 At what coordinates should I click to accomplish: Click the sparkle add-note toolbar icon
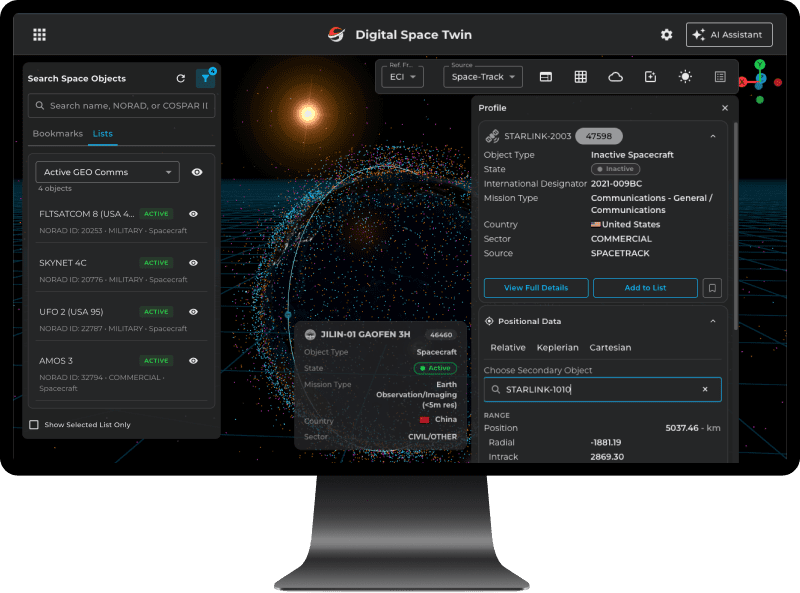pos(651,77)
